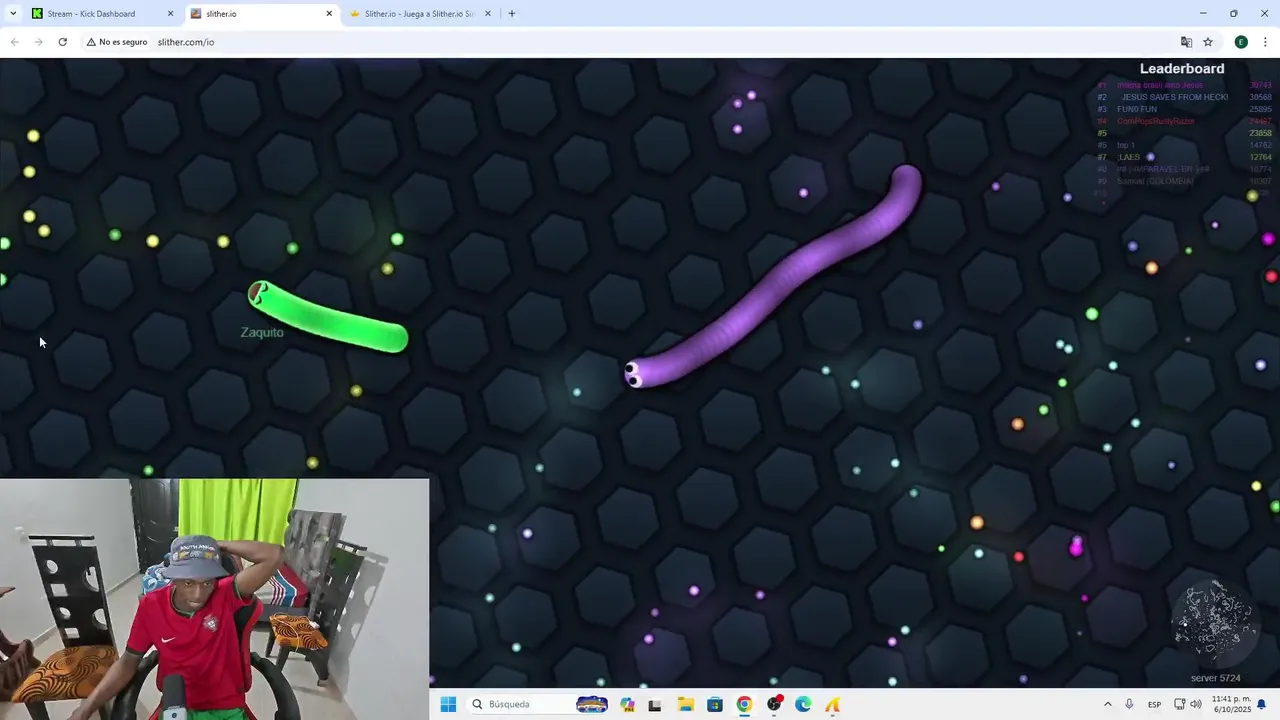This screenshot has width=1280, height=720.
Task: Switch to the Stream - Kick Dashboard tab
Action: [x=102, y=14]
